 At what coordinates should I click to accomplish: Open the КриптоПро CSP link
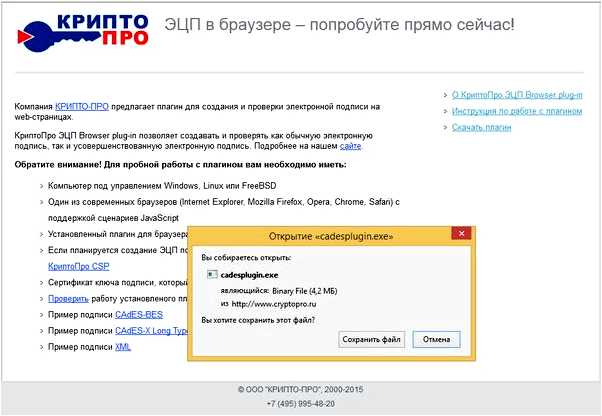(x=79, y=266)
